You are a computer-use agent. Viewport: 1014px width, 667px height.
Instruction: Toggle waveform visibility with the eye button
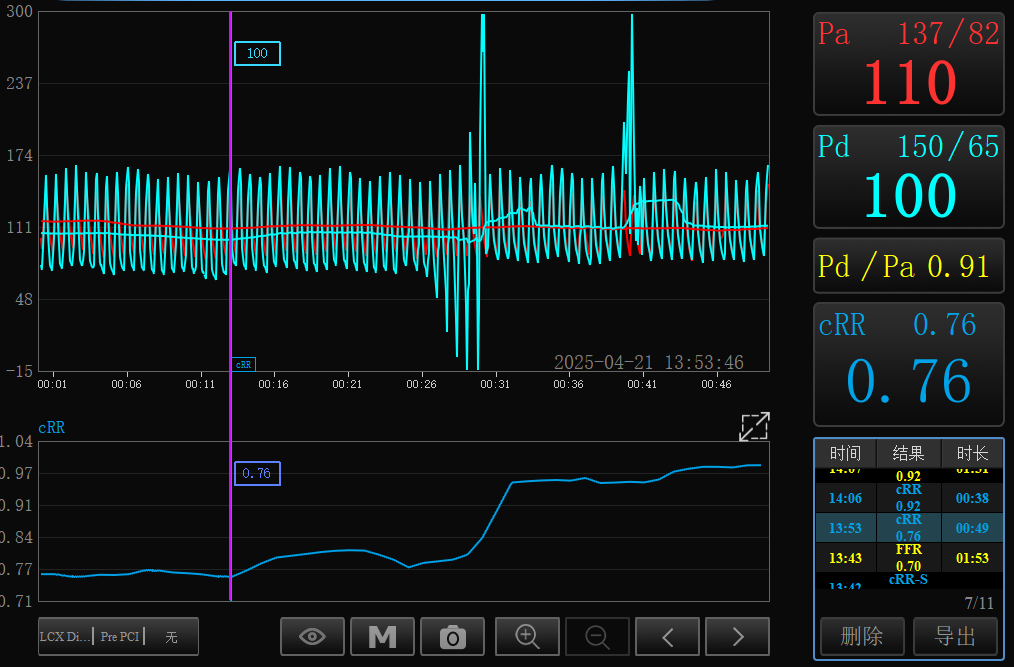coord(312,637)
